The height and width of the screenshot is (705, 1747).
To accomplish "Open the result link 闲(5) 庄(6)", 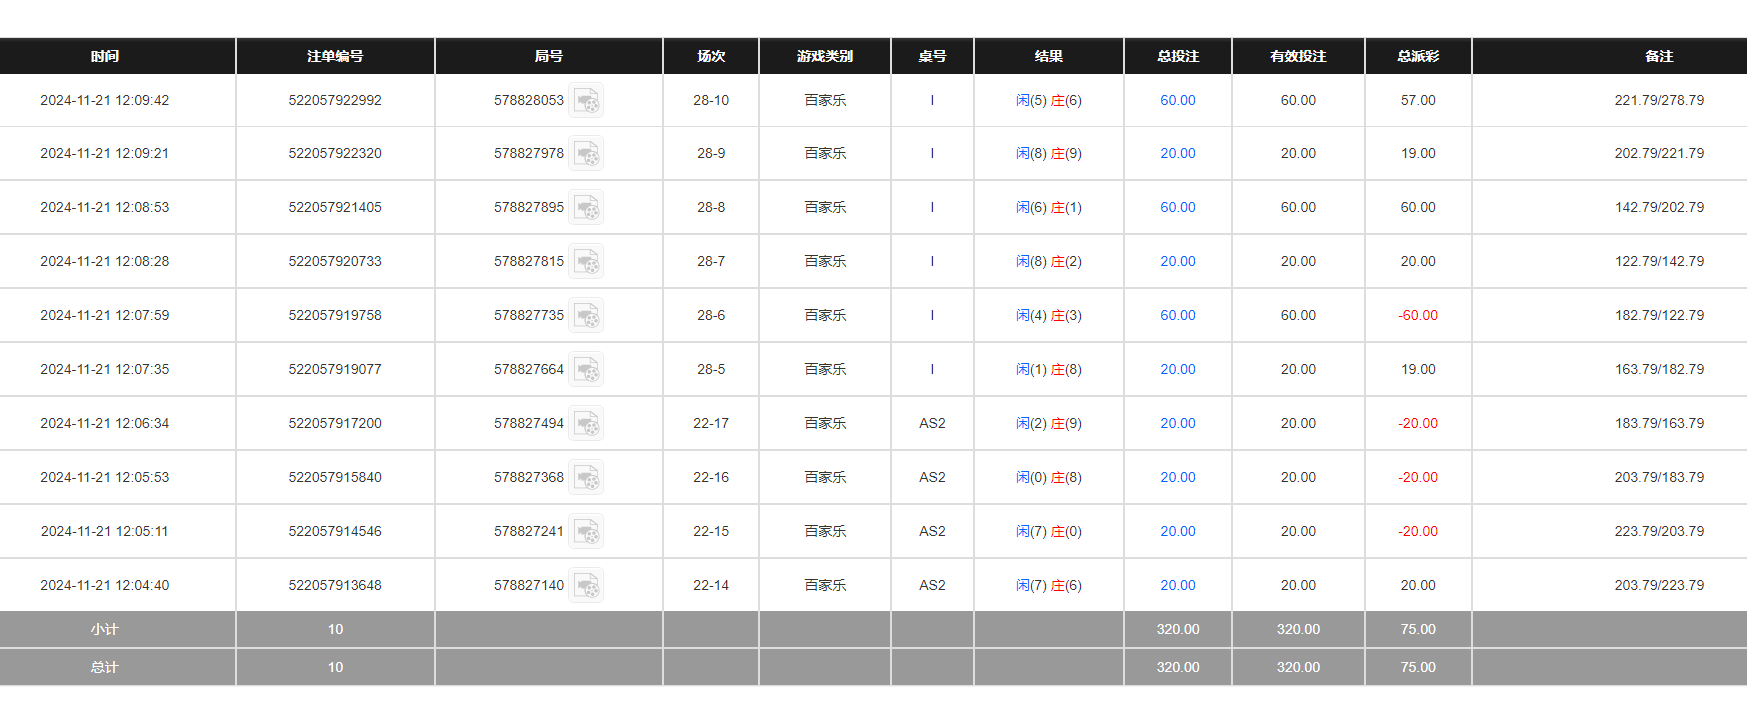I will (1048, 100).
